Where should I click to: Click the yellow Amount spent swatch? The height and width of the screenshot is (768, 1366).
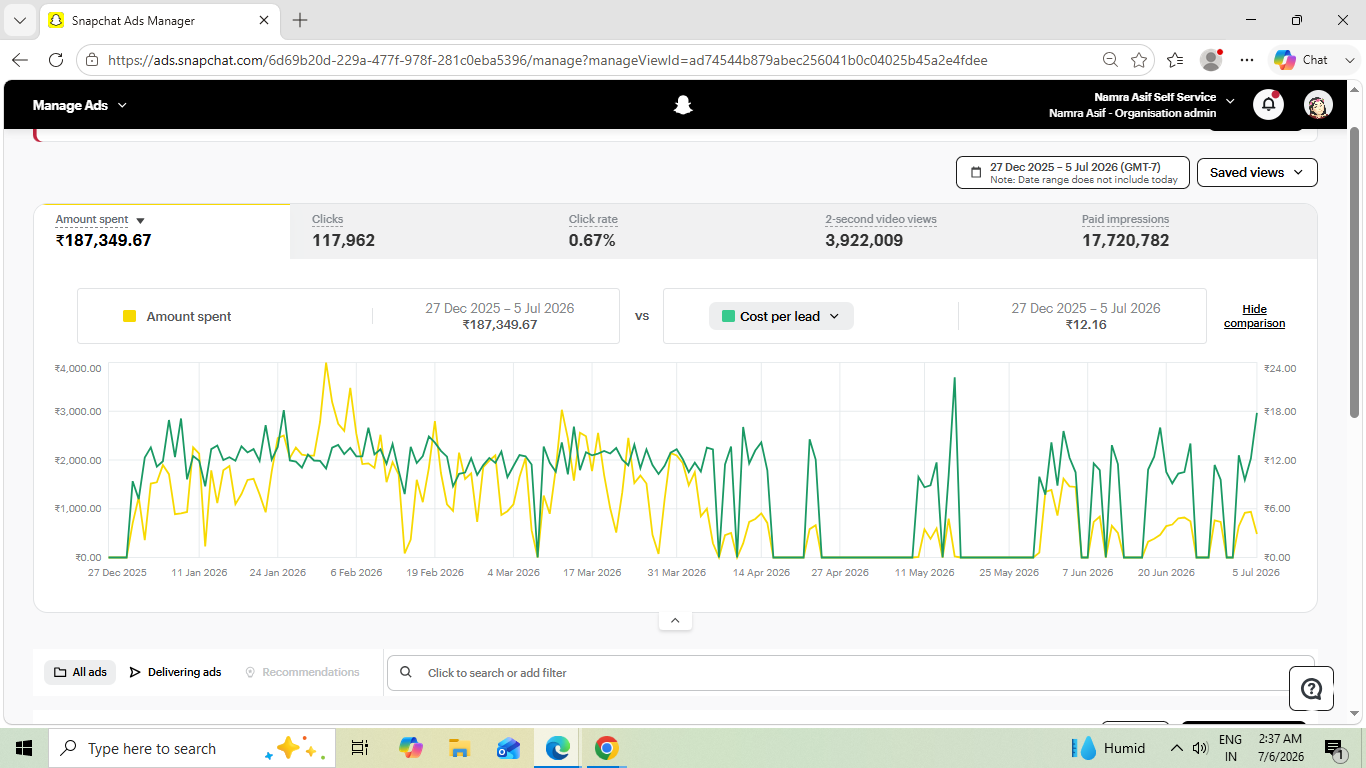click(129, 316)
